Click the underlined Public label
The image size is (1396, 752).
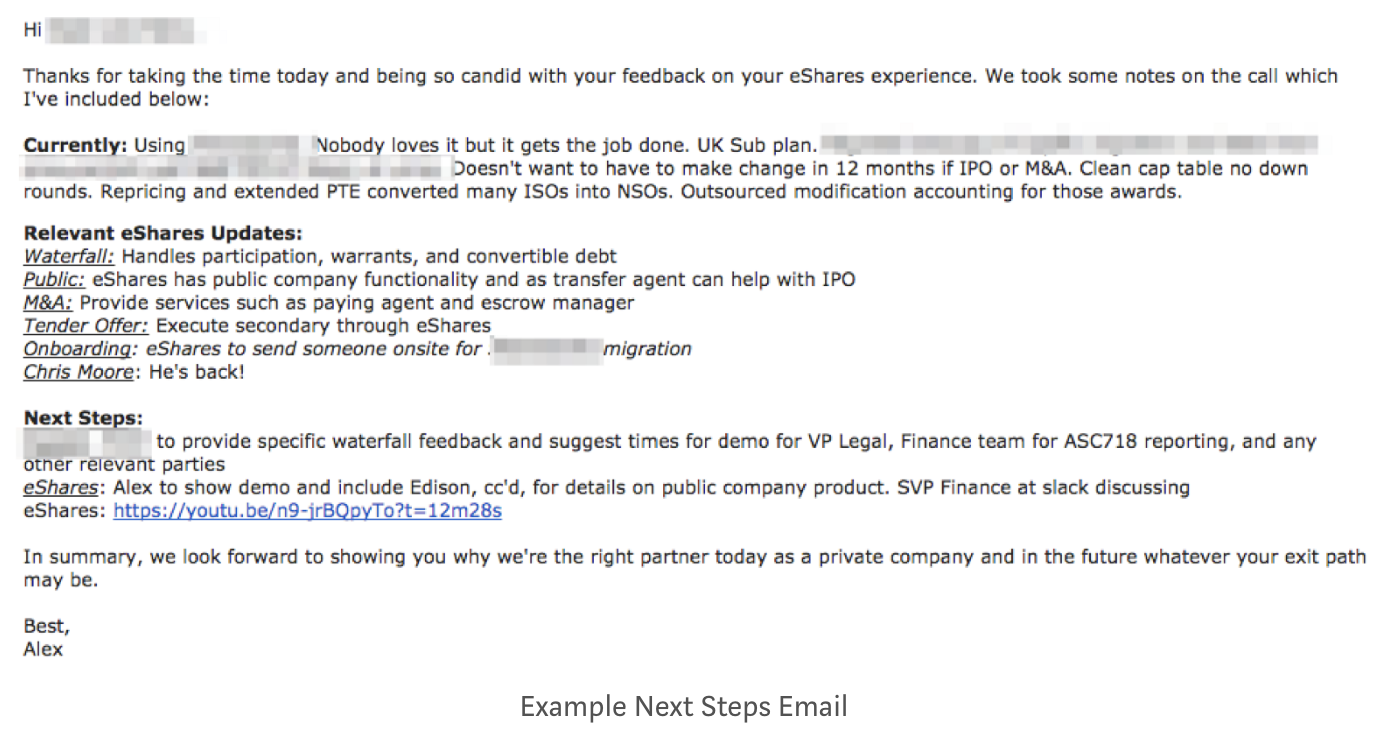coord(54,280)
